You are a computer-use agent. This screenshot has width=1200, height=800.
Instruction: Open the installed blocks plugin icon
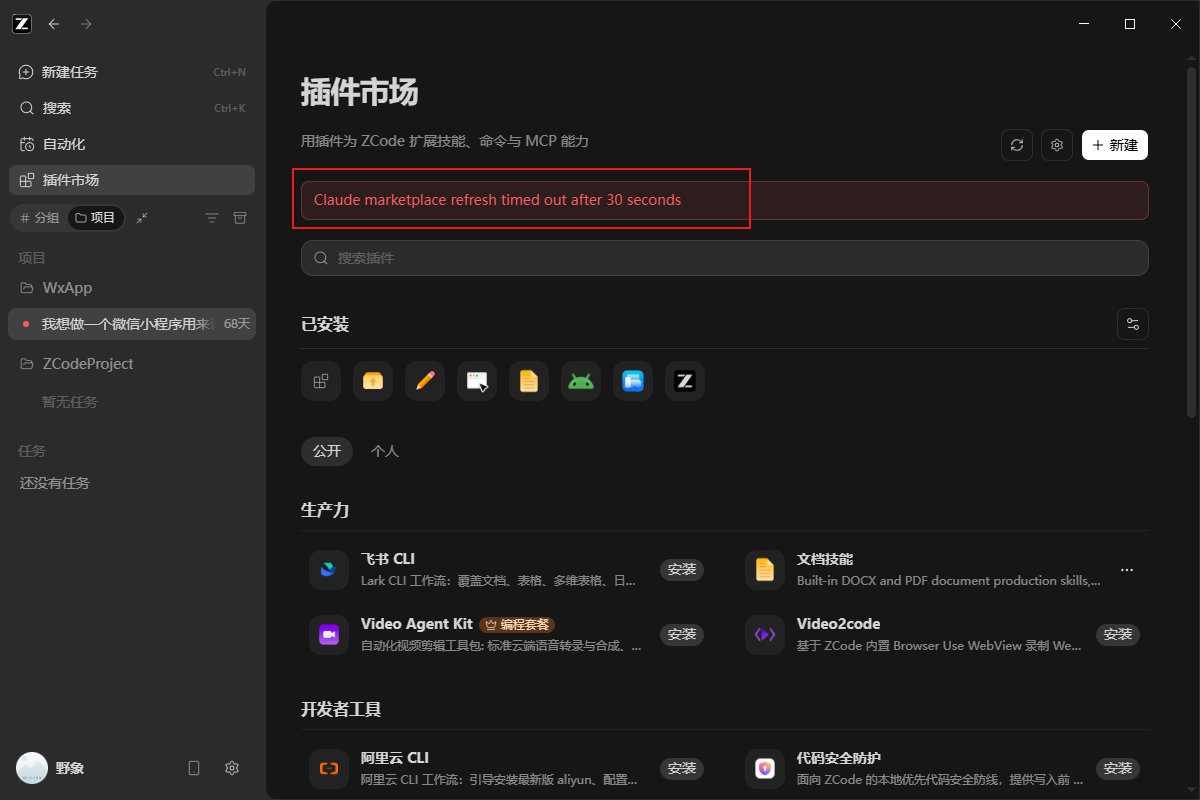tap(321, 381)
